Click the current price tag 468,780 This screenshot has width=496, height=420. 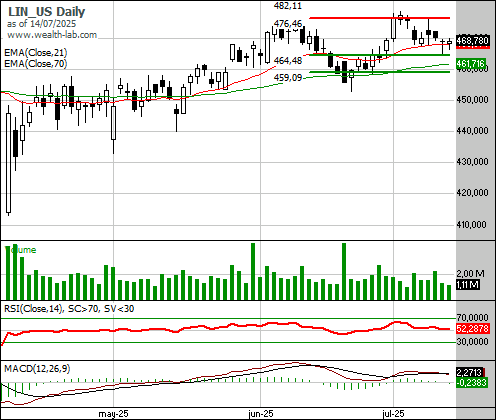click(472, 41)
